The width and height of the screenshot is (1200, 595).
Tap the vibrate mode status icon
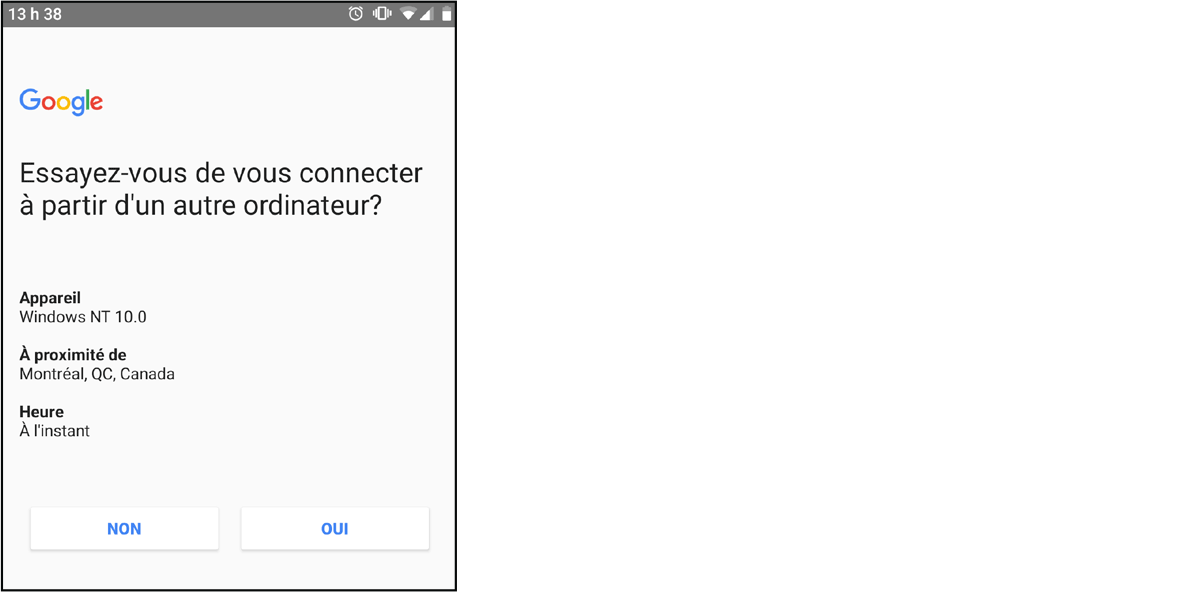tap(382, 14)
